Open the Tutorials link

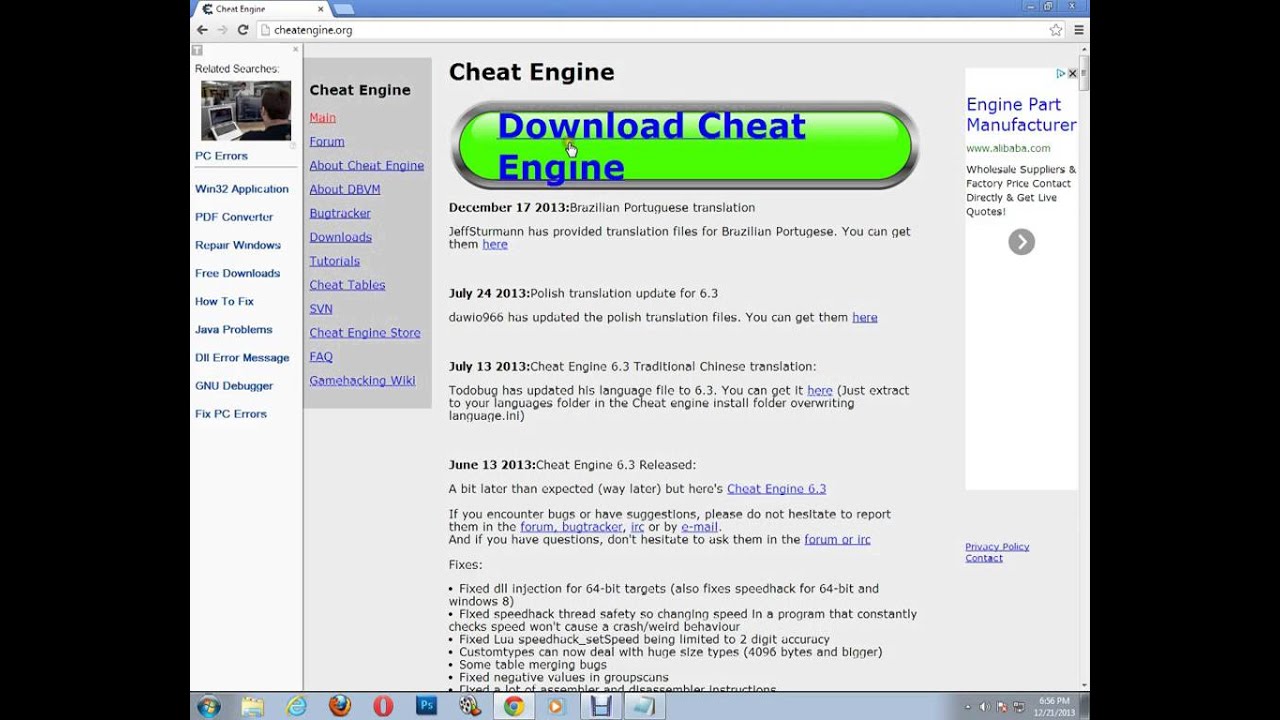(x=334, y=262)
